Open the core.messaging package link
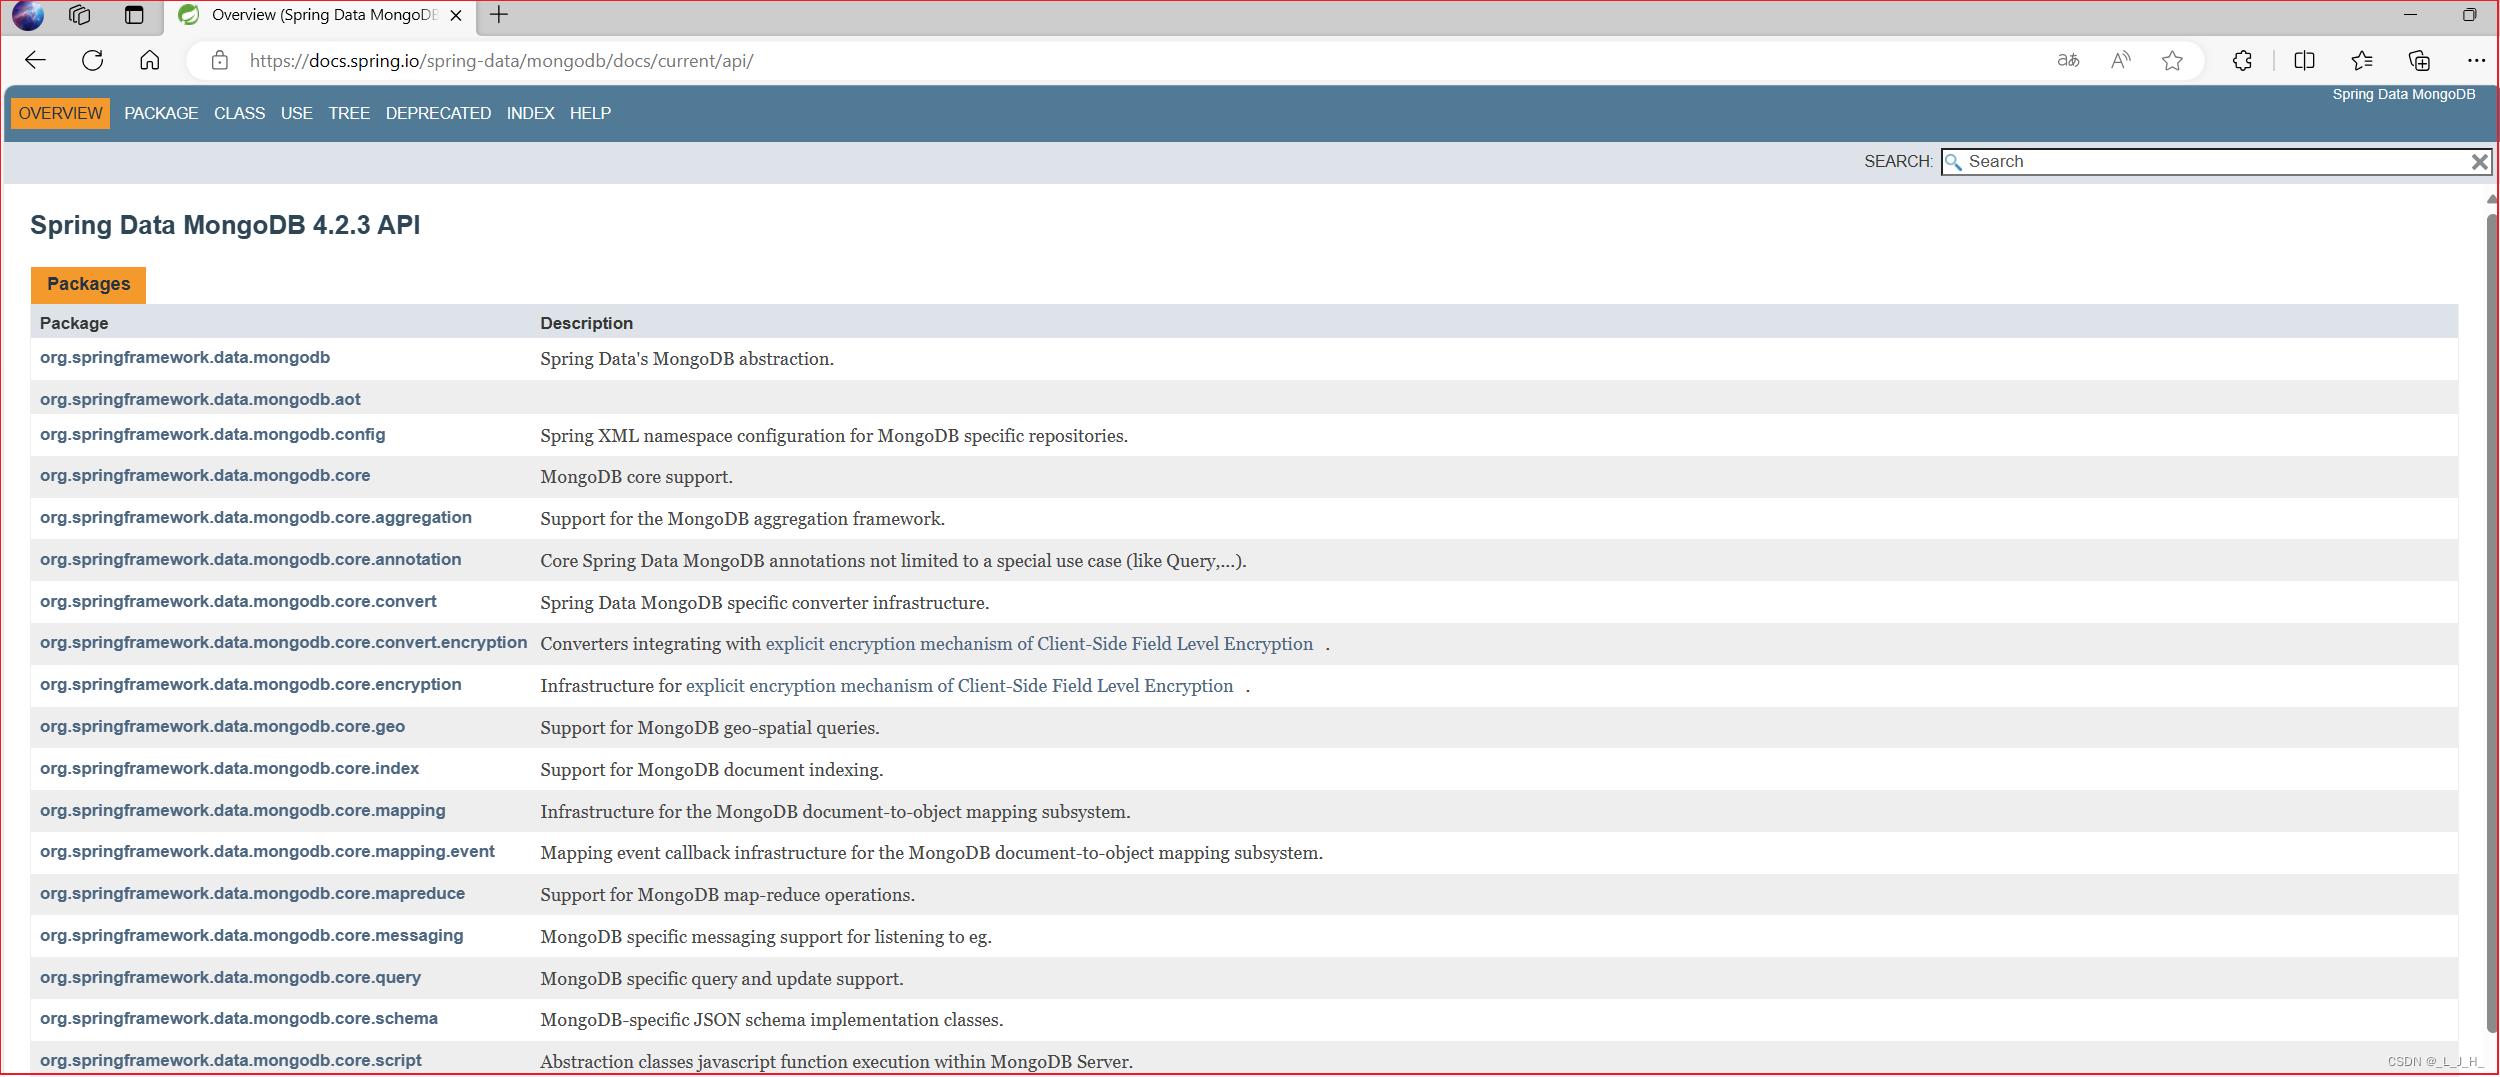The image size is (2500, 1077). 252,936
